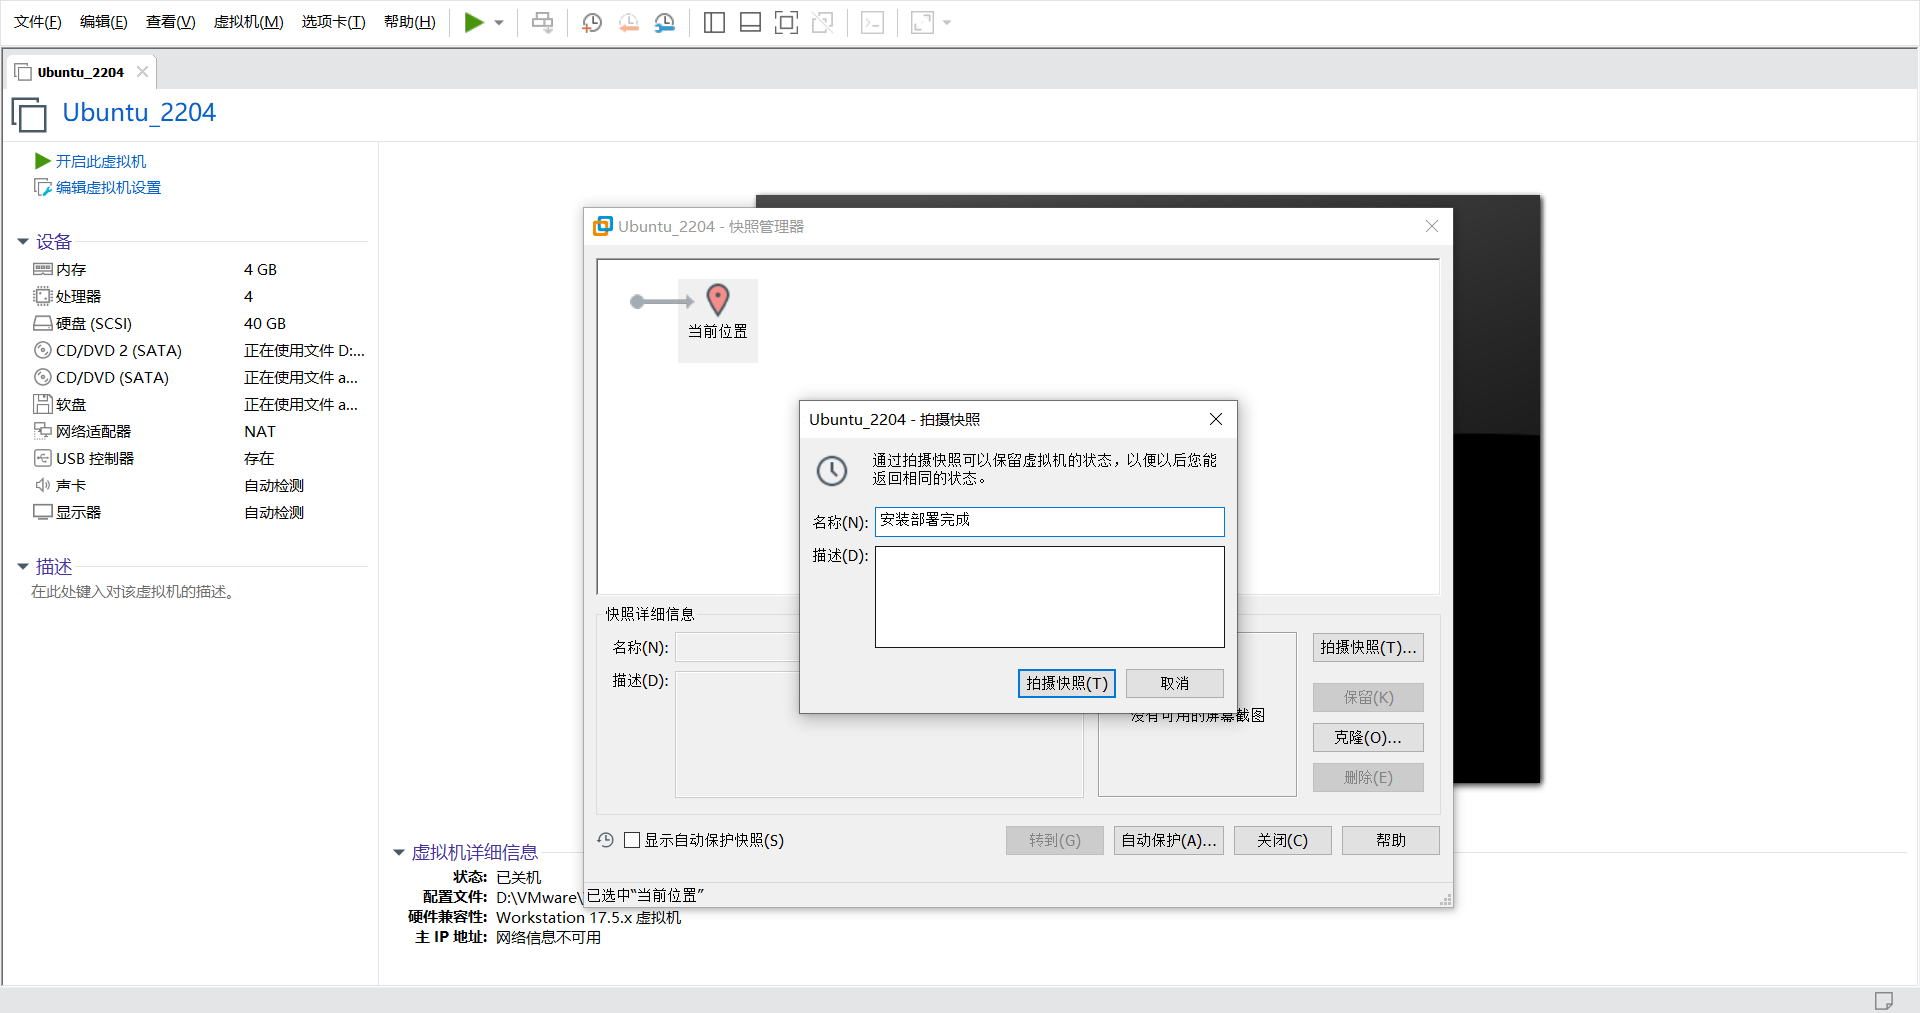
Task: Close the 快照管理器 window with X
Action: [1432, 226]
